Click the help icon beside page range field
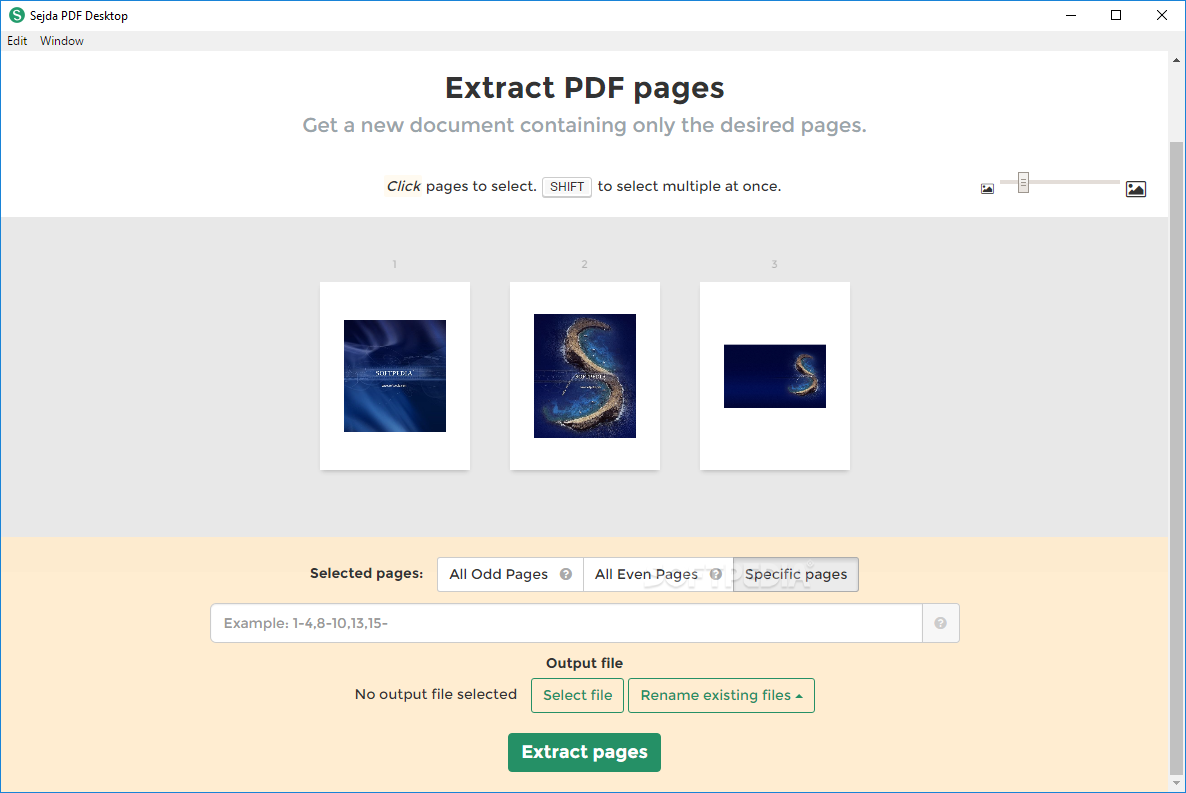The width and height of the screenshot is (1186, 793). coord(940,623)
